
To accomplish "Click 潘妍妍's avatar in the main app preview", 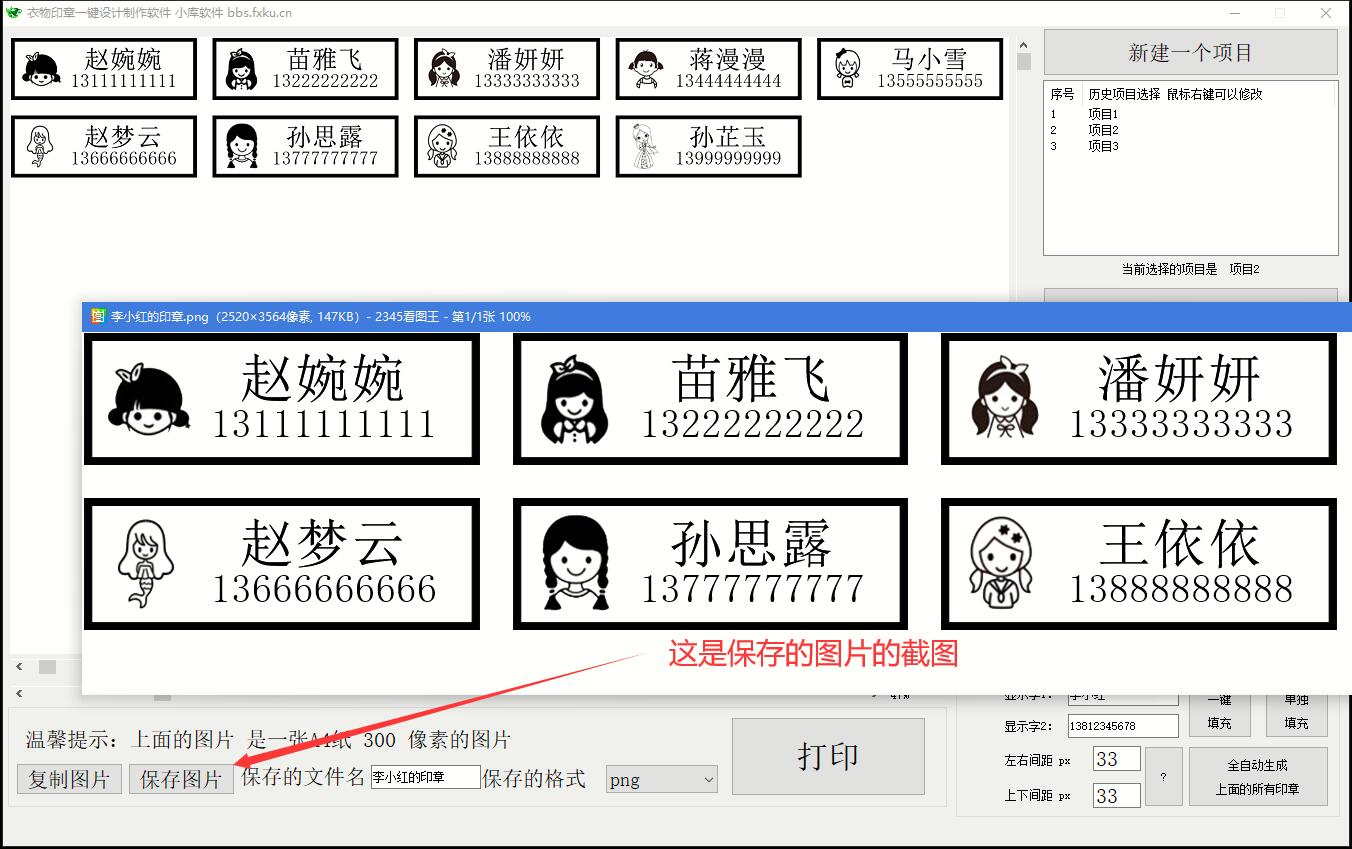I will tap(444, 69).
